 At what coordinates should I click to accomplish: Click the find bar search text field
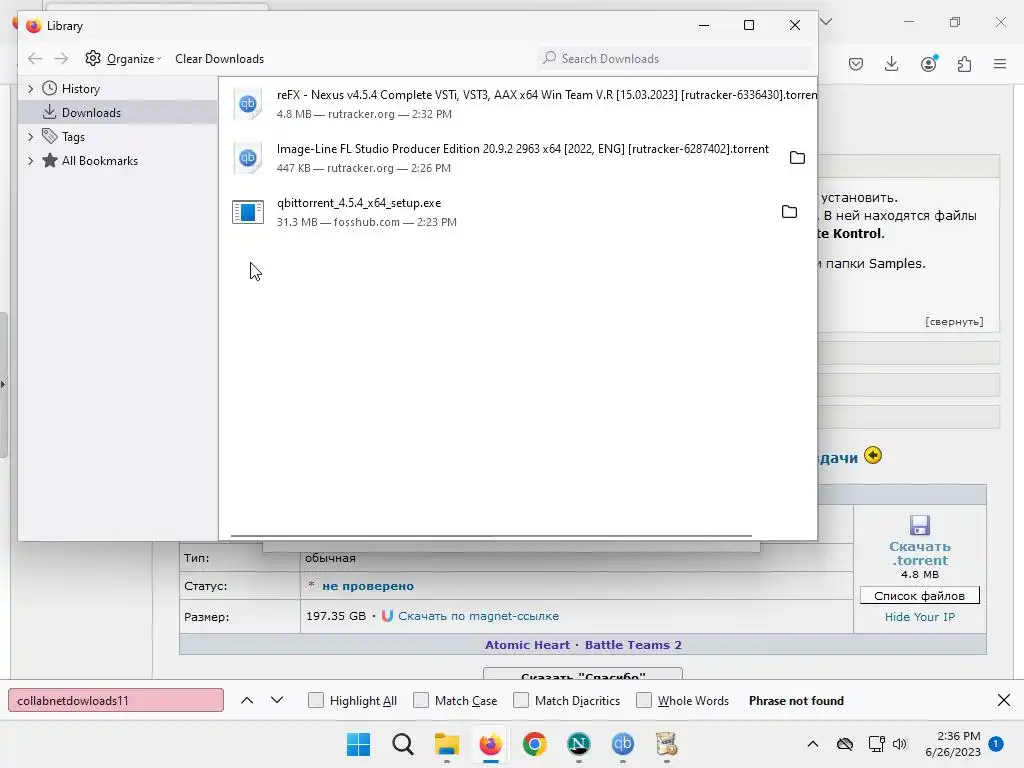pyautogui.click(x=116, y=701)
